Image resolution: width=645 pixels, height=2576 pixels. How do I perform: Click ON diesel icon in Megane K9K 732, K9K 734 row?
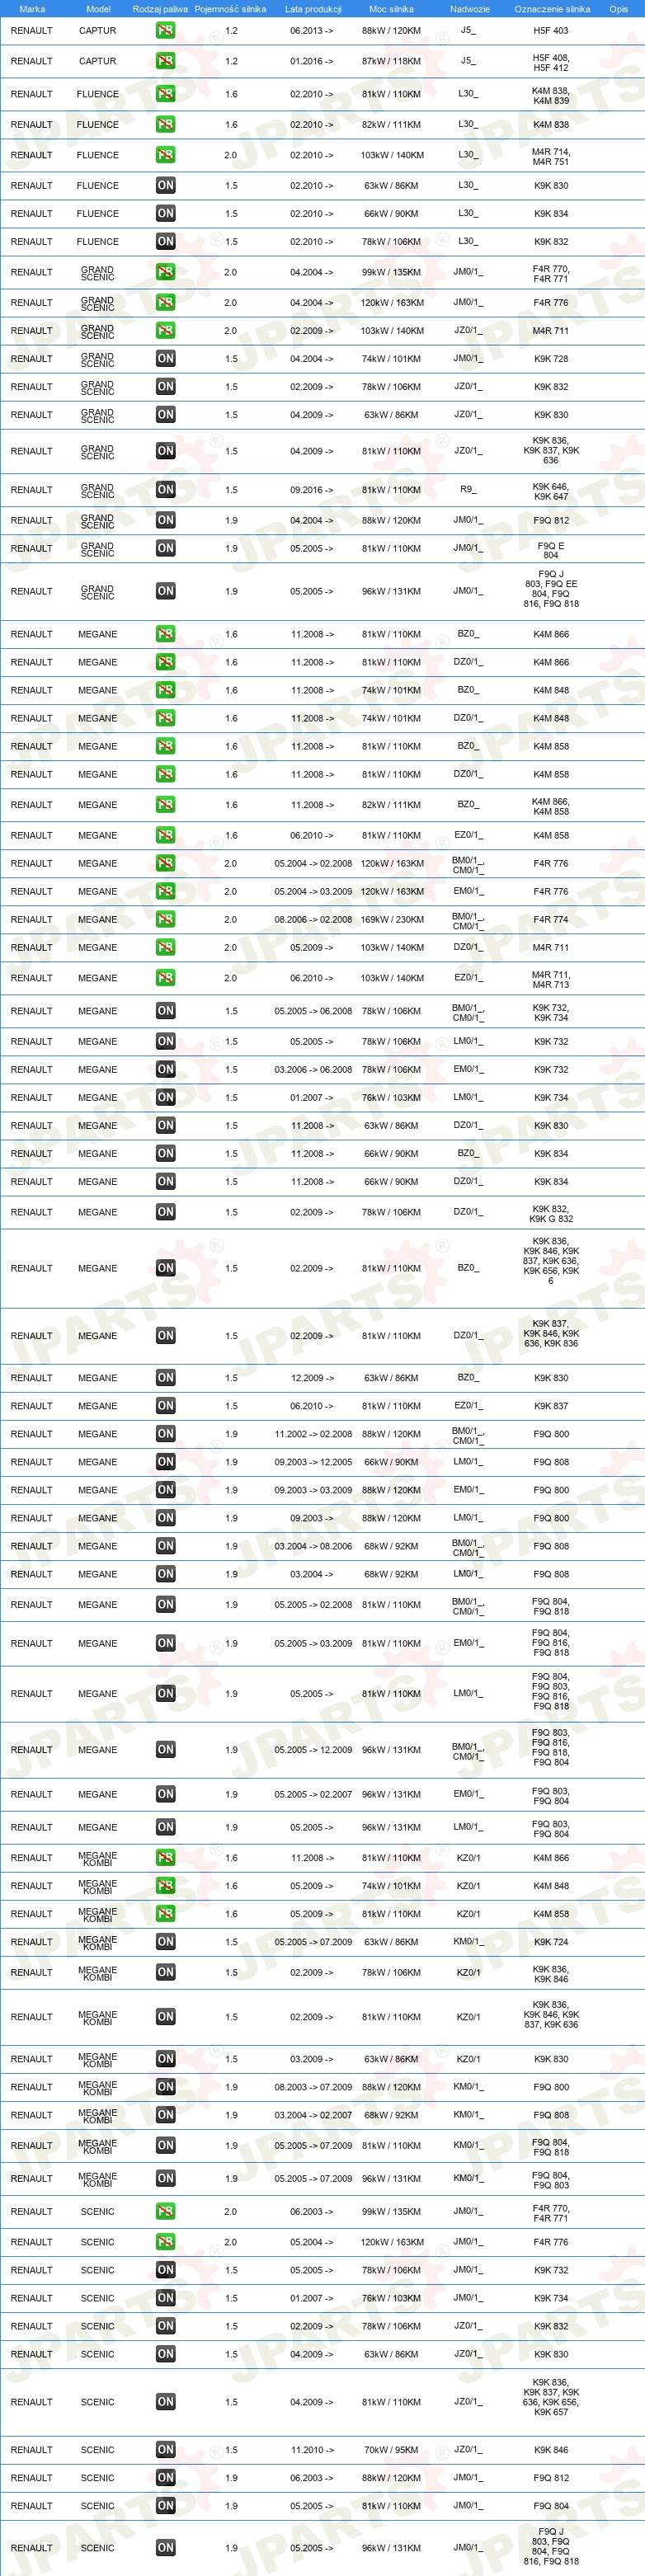click(x=165, y=1011)
